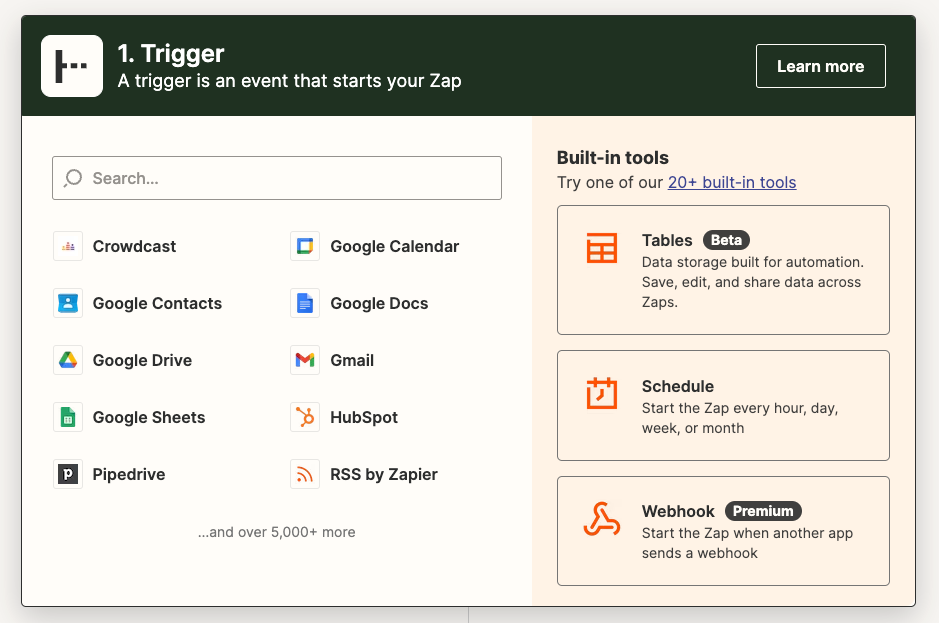This screenshot has height=623, width=939.
Task: Click the Premium badge next to Webhook
Action: [x=763, y=511]
